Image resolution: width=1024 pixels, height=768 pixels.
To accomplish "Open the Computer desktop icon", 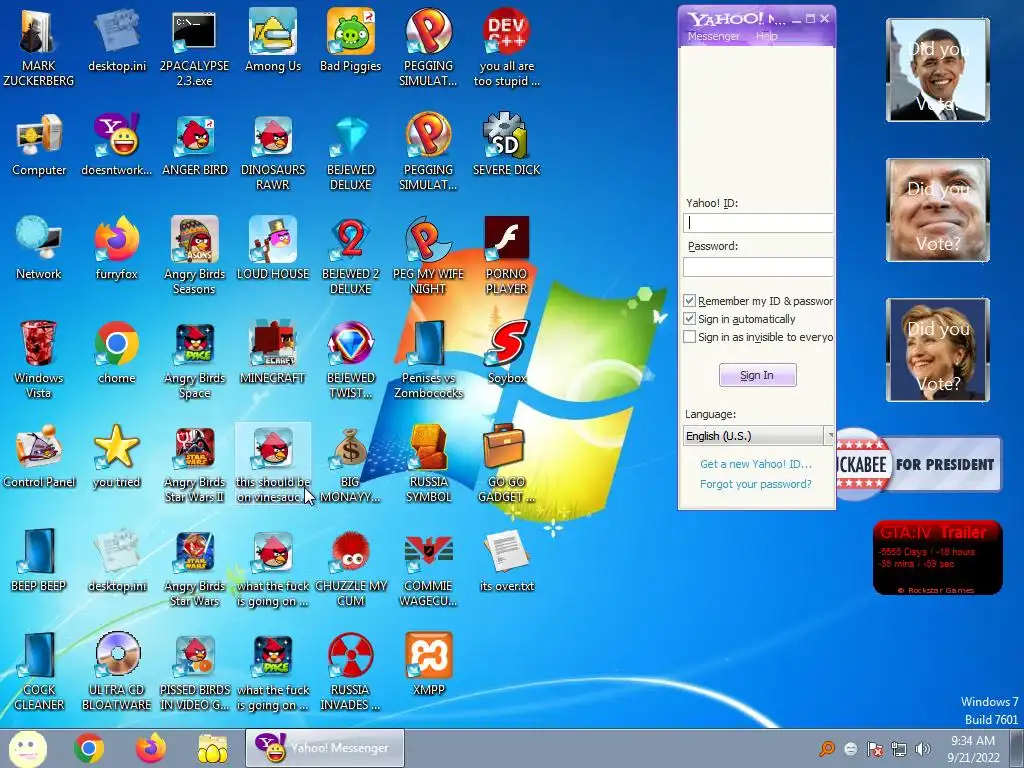I will click(39, 145).
